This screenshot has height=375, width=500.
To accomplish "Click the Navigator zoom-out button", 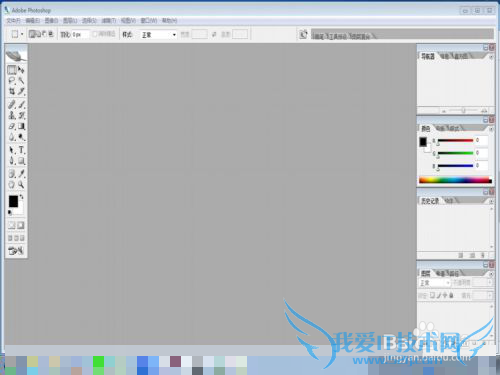I will (444, 111).
